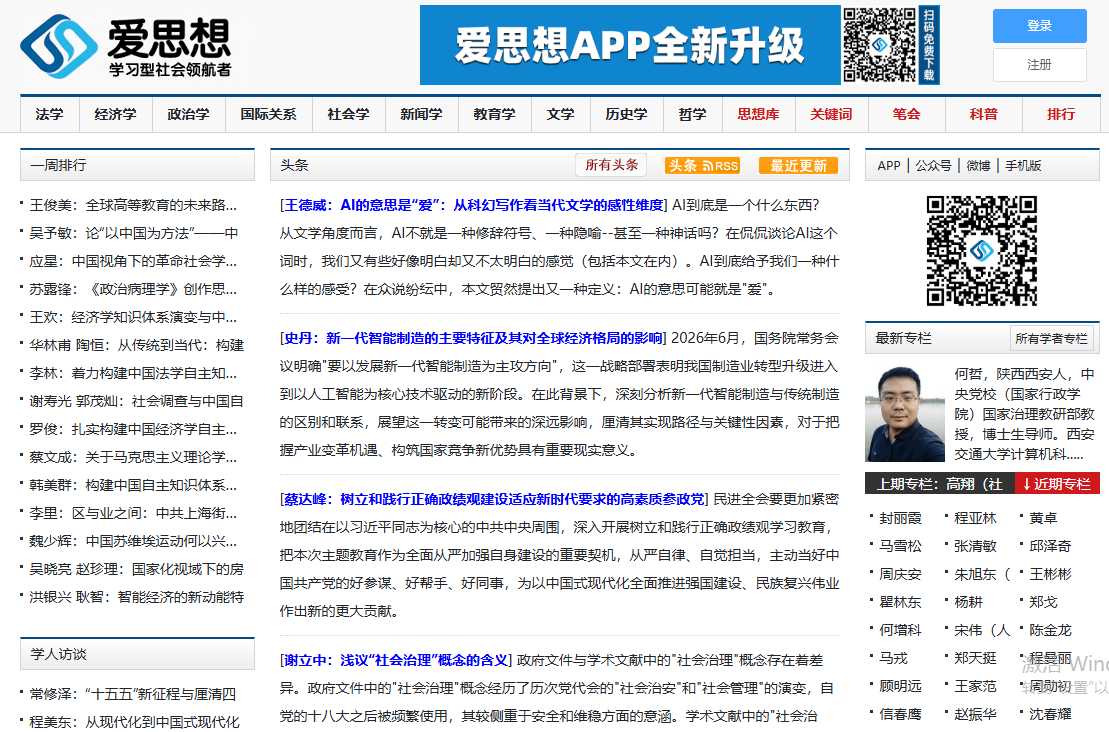1109x732 pixels.
Task: Click the 最近更新 button
Action: (x=798, y=165)
